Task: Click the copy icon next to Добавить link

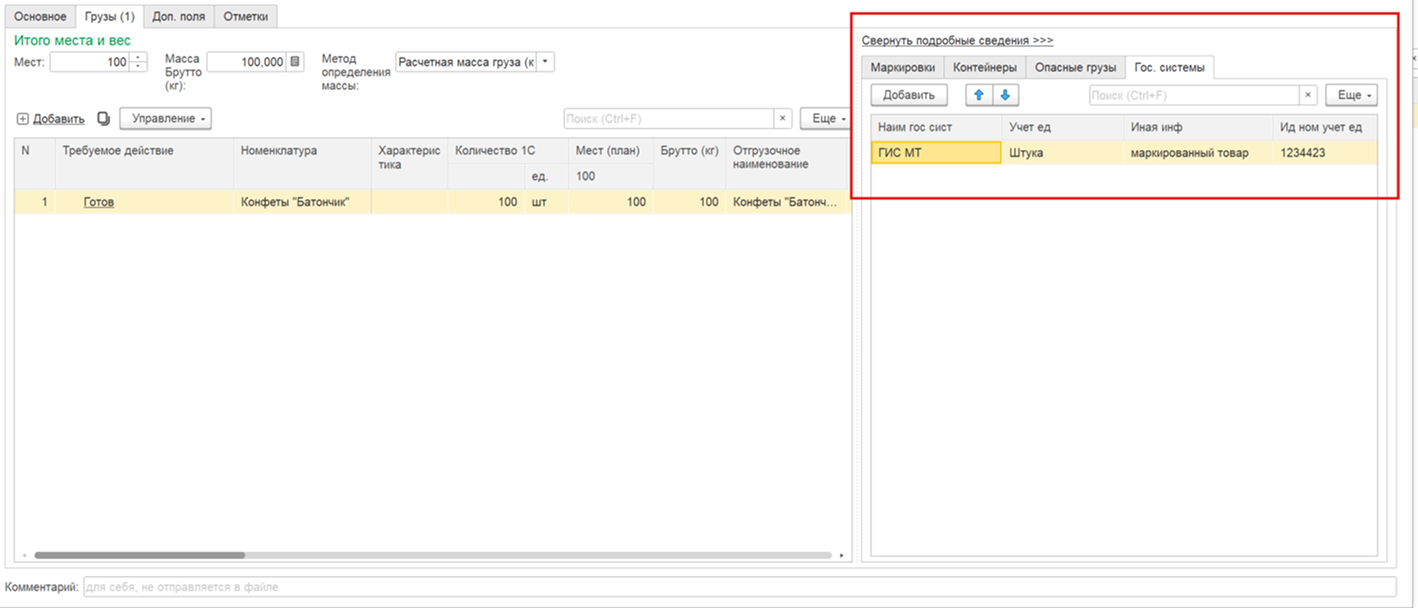Action: click(103, 119)
